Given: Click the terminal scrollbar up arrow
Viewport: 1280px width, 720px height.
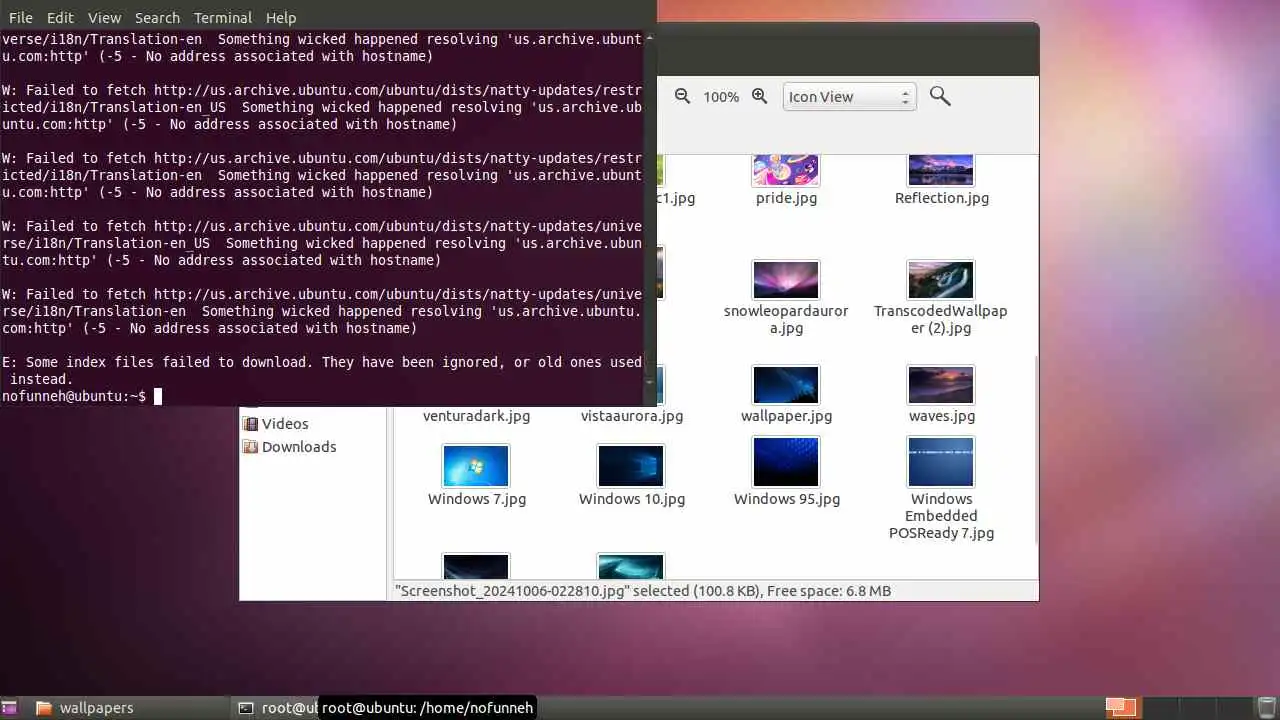Looking at the screenshot, I should [650, 38].
